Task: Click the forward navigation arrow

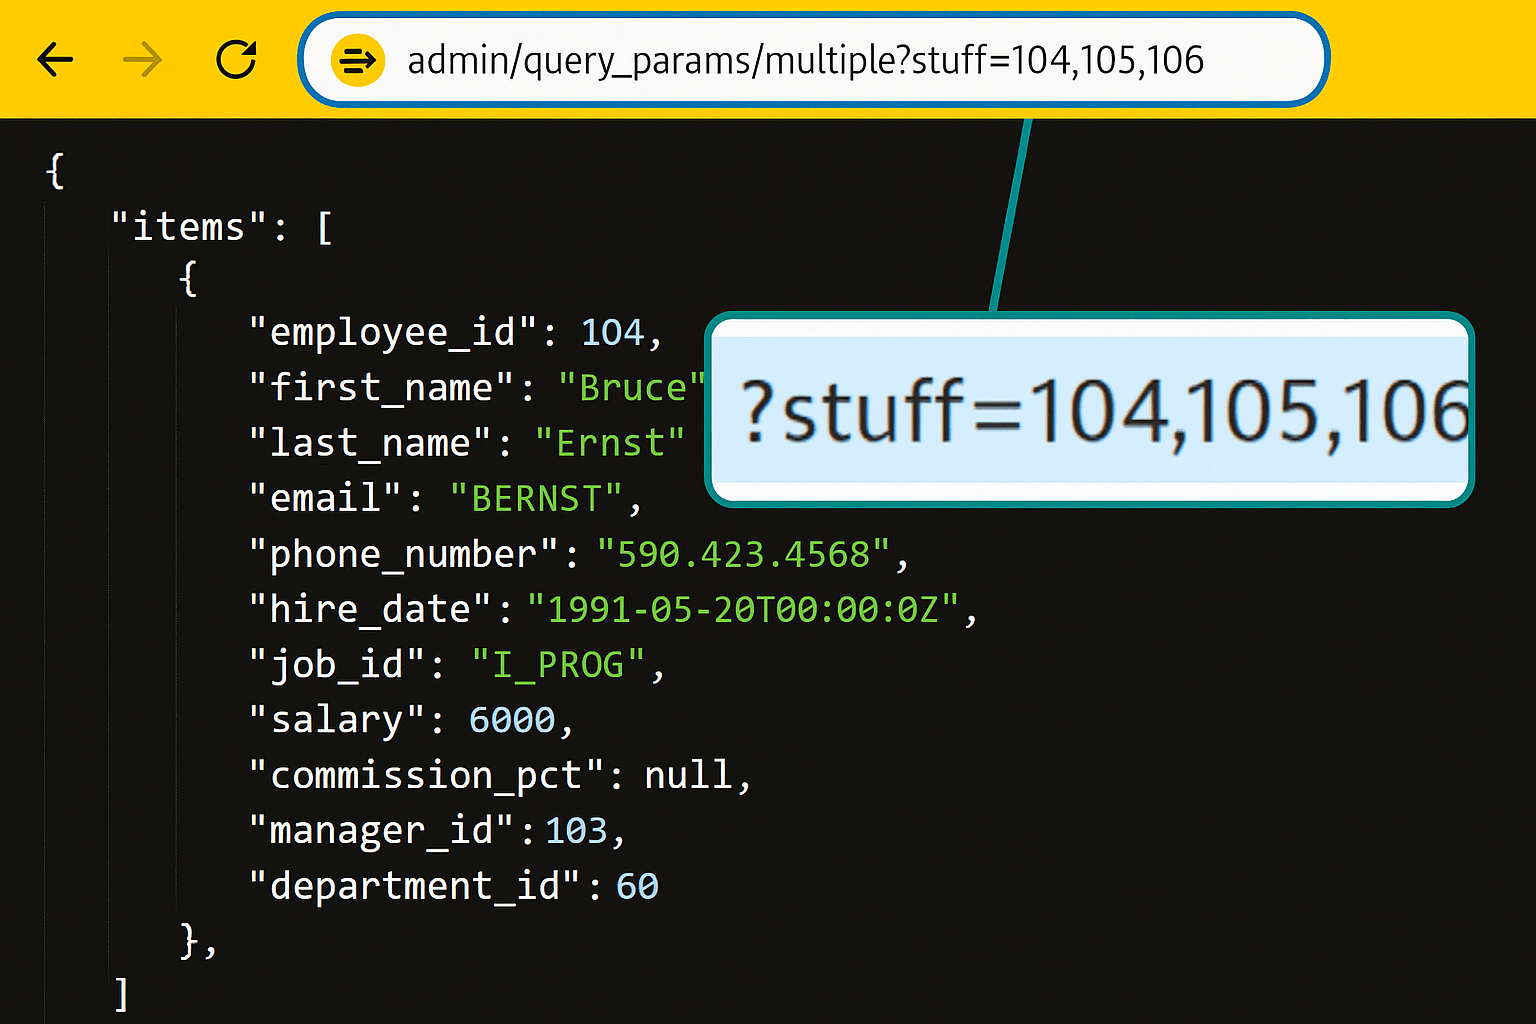Action: [x=142, y=60]
